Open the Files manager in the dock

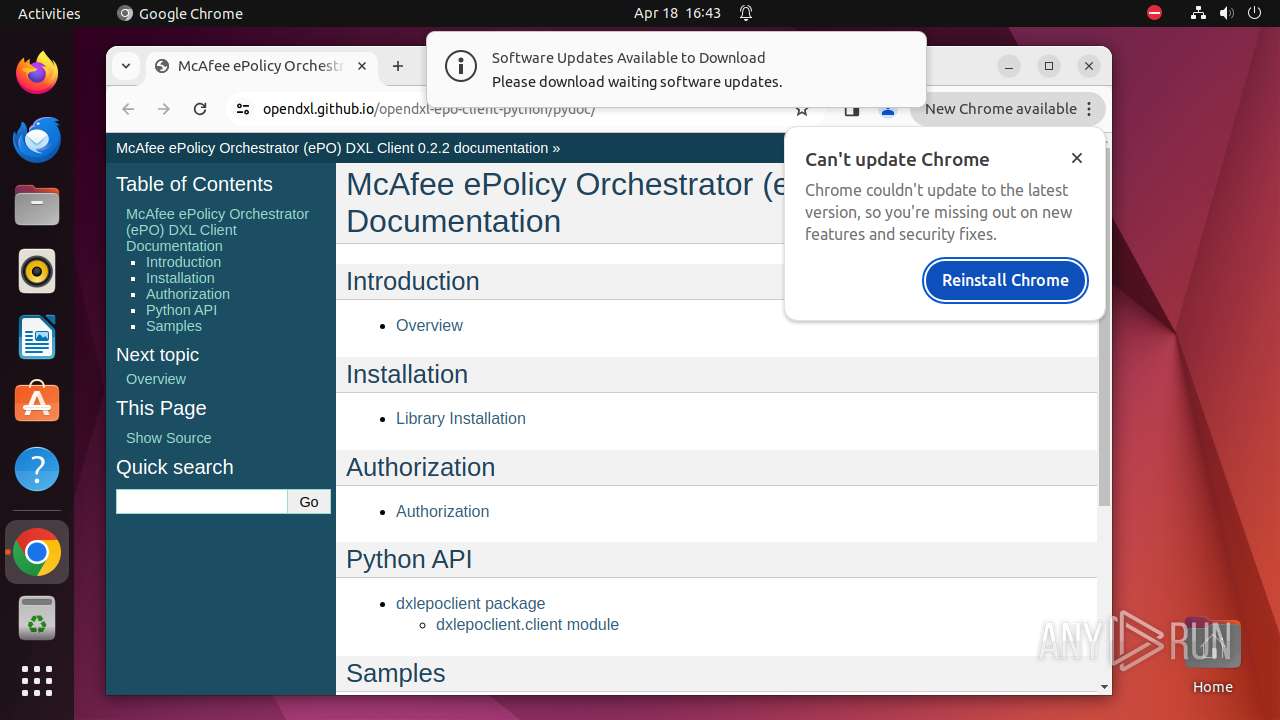click(x=37, y=205)
